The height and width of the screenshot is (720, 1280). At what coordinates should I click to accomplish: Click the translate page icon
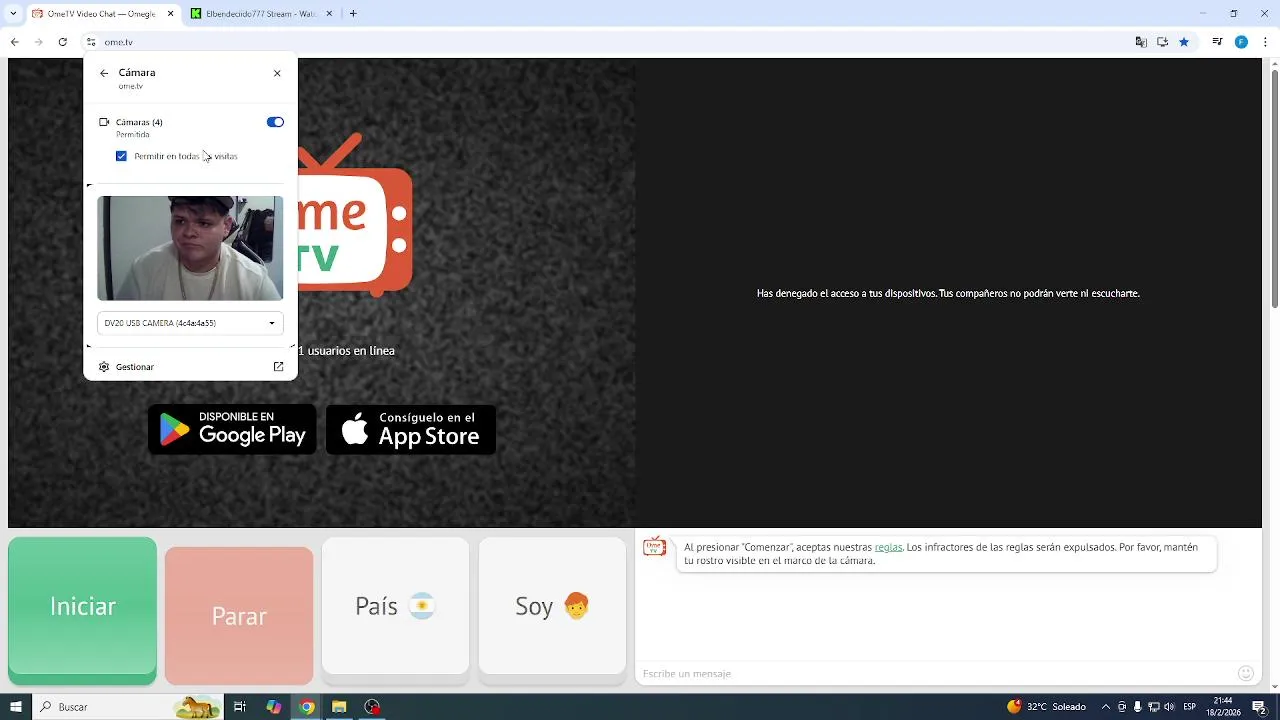(1141, 42)
